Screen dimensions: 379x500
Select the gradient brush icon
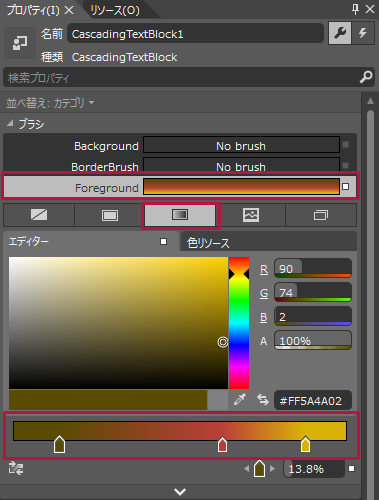point(180,215)
